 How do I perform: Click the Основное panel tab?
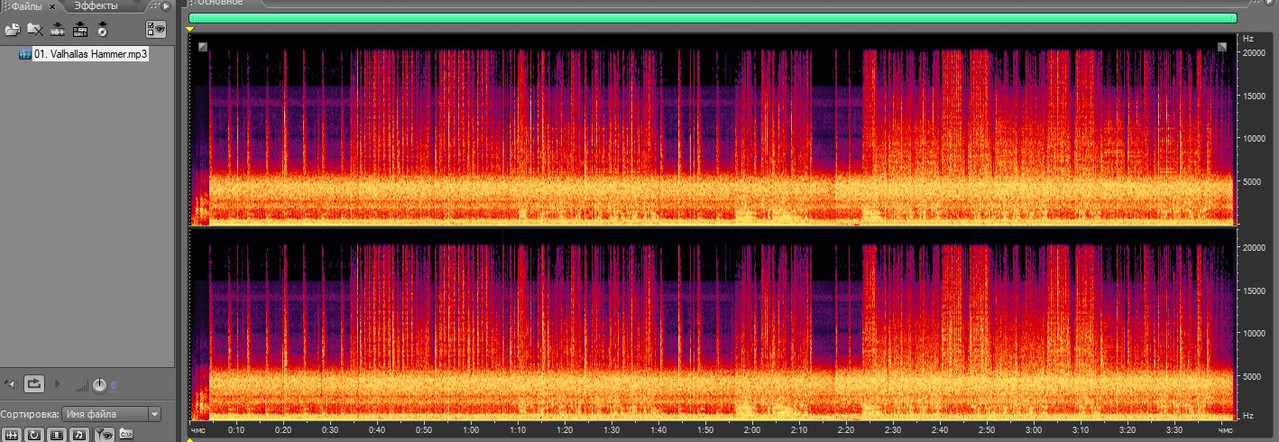point(221,3)
